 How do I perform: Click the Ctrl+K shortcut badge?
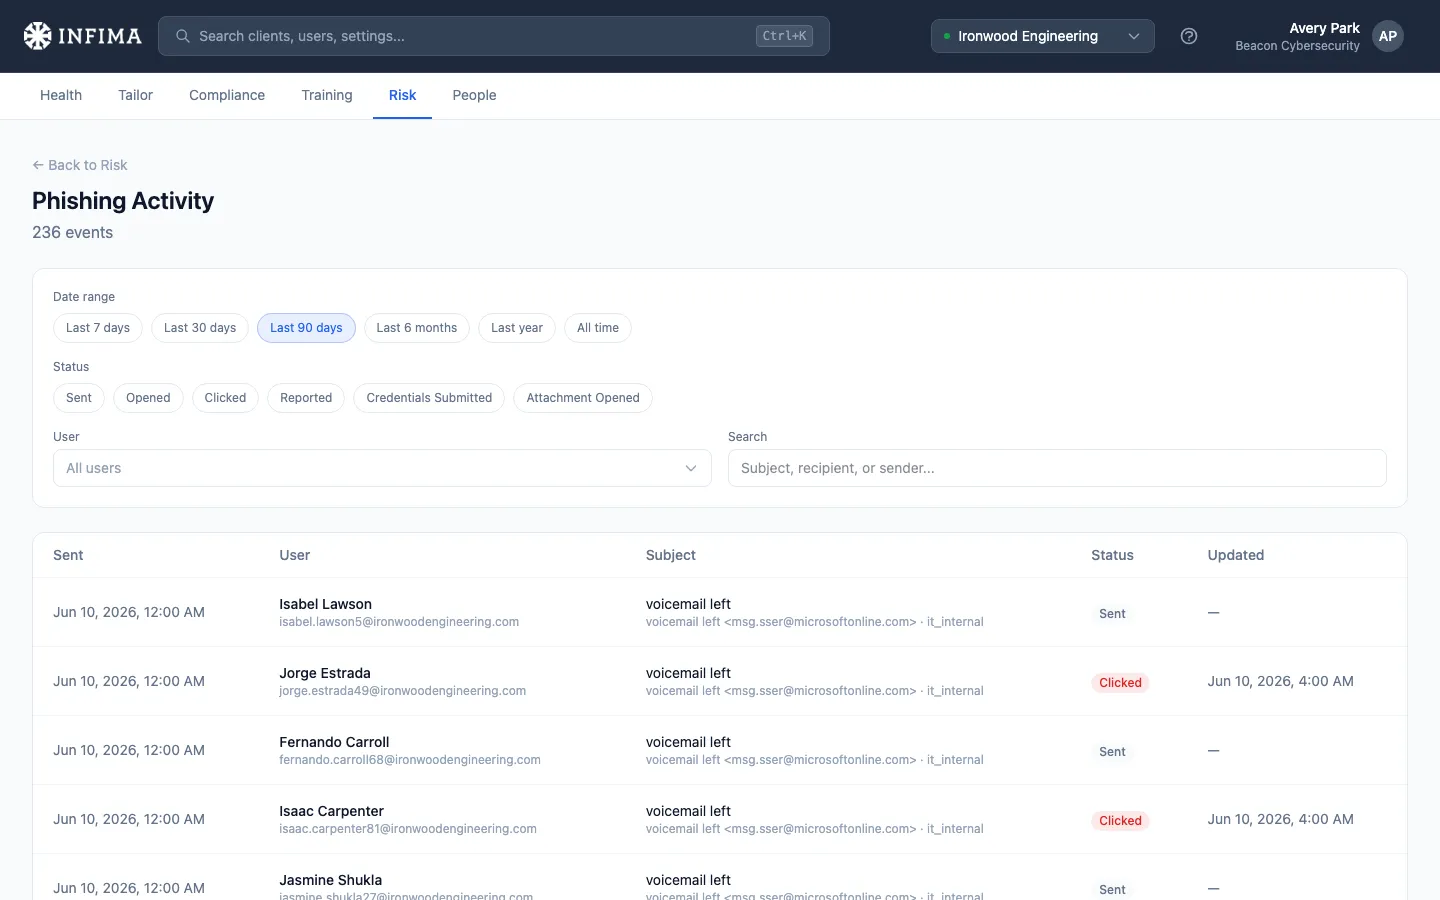coord(784,36)
